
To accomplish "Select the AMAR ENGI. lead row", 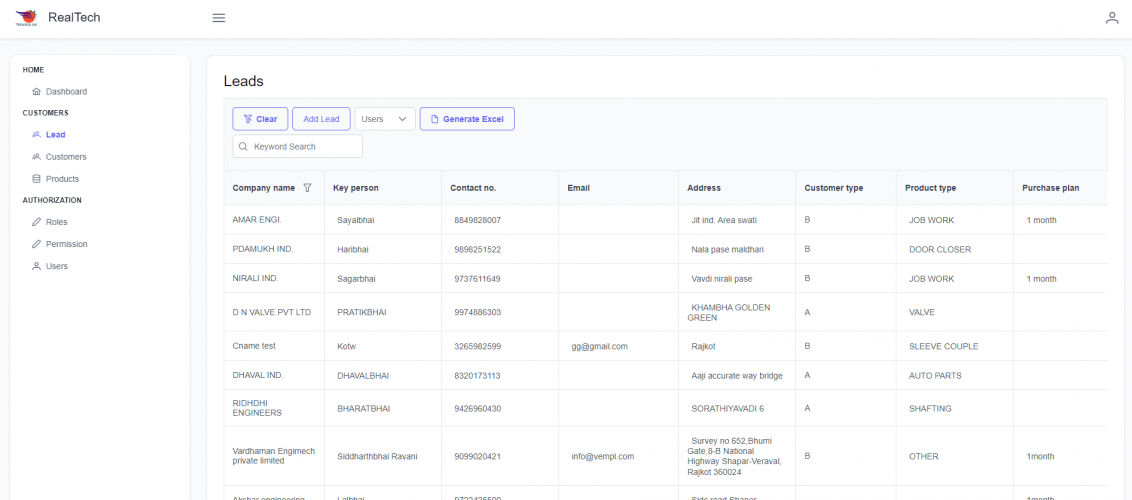I will pyautogui.click(x=257, y=220).
